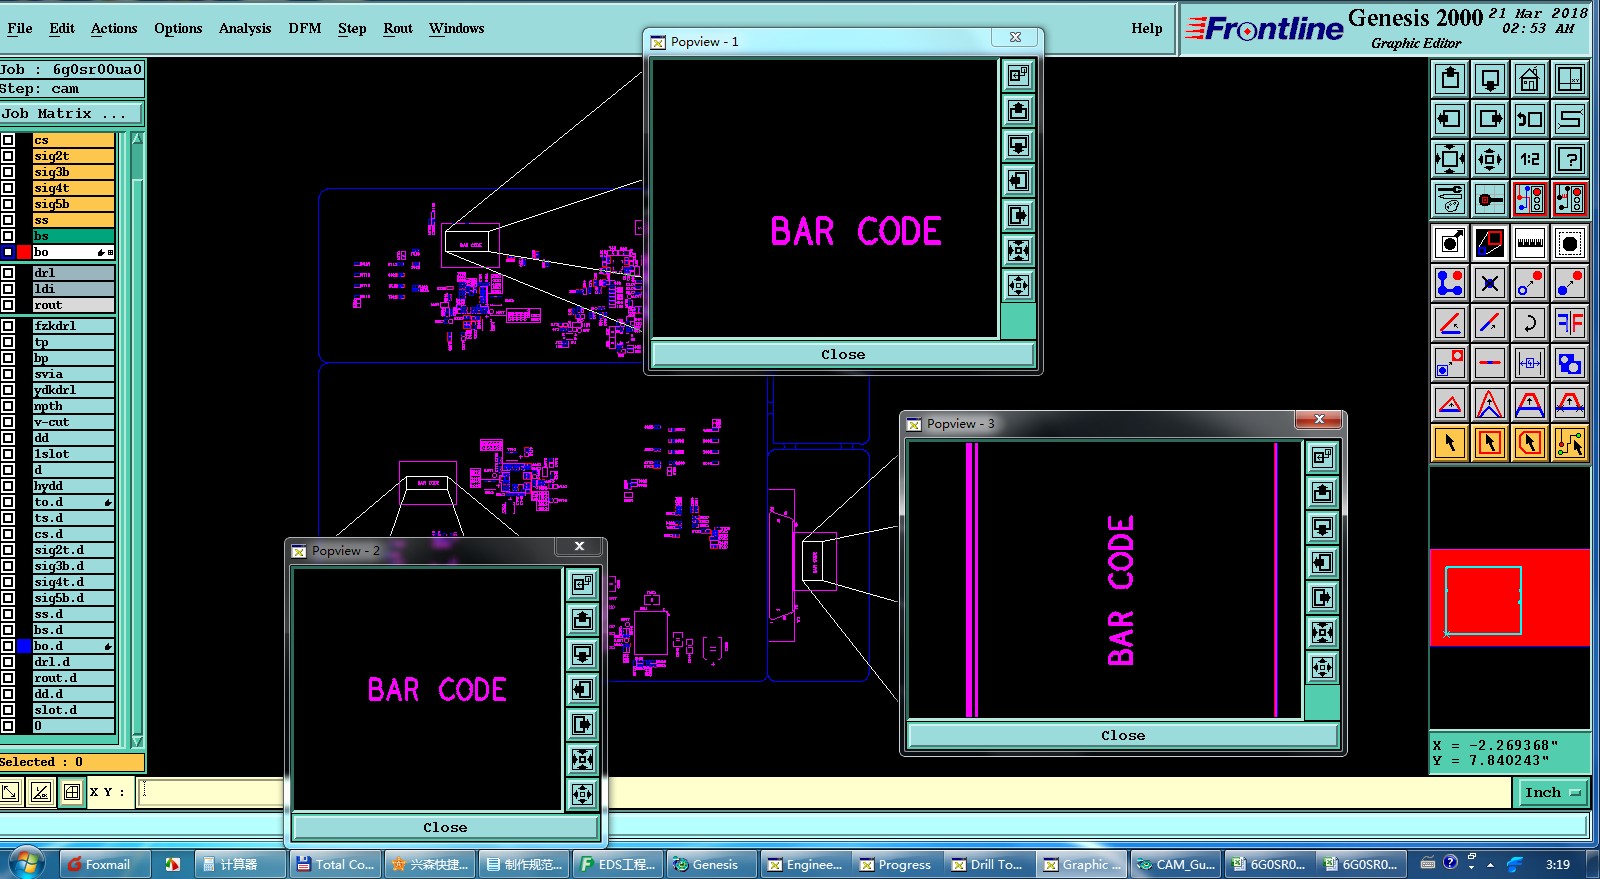Viewport: 1600px width, 879px height.
Task: Click Close button in Popview 2
Action: (x=445, y=827)
